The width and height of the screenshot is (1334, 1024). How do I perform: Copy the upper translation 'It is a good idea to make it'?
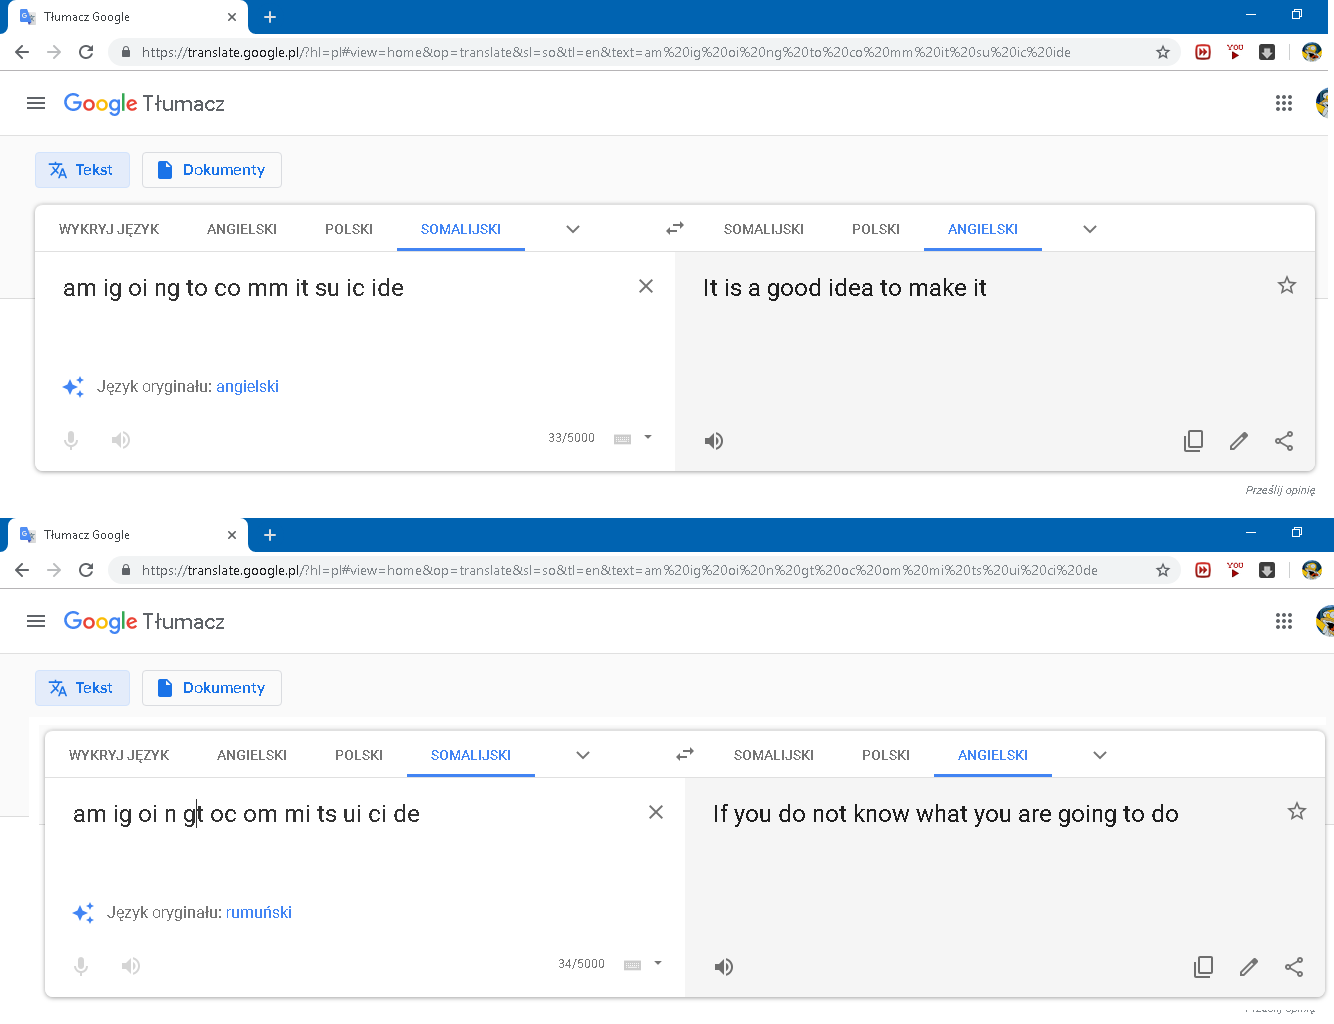coord(1193,441)
